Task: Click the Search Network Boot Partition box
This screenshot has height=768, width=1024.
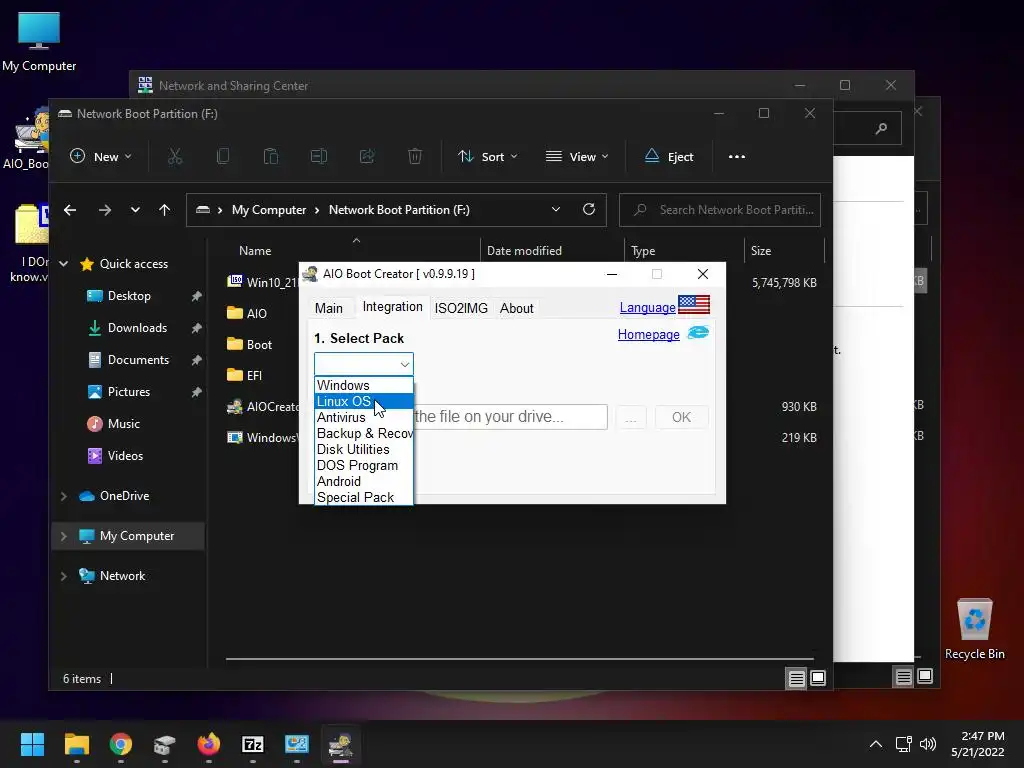Action: pos(720,210)
